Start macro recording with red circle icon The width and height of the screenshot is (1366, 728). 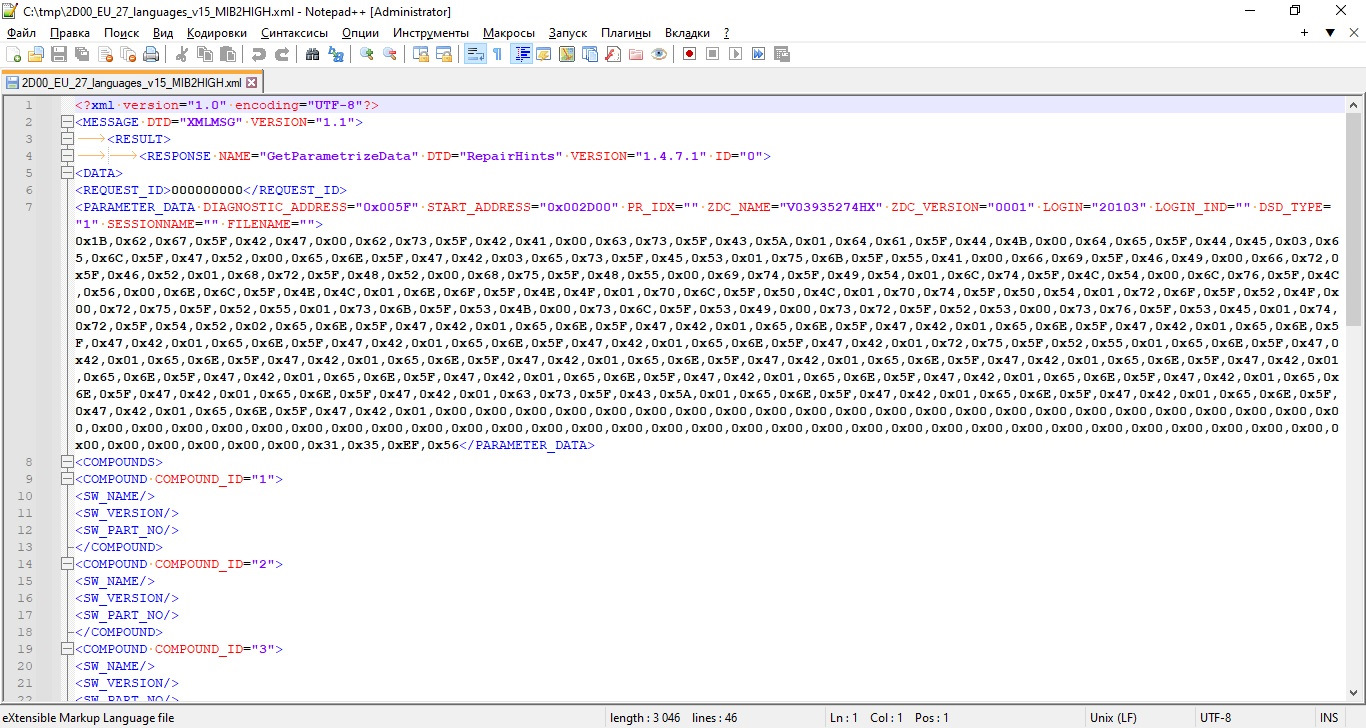tap(689, 54)
